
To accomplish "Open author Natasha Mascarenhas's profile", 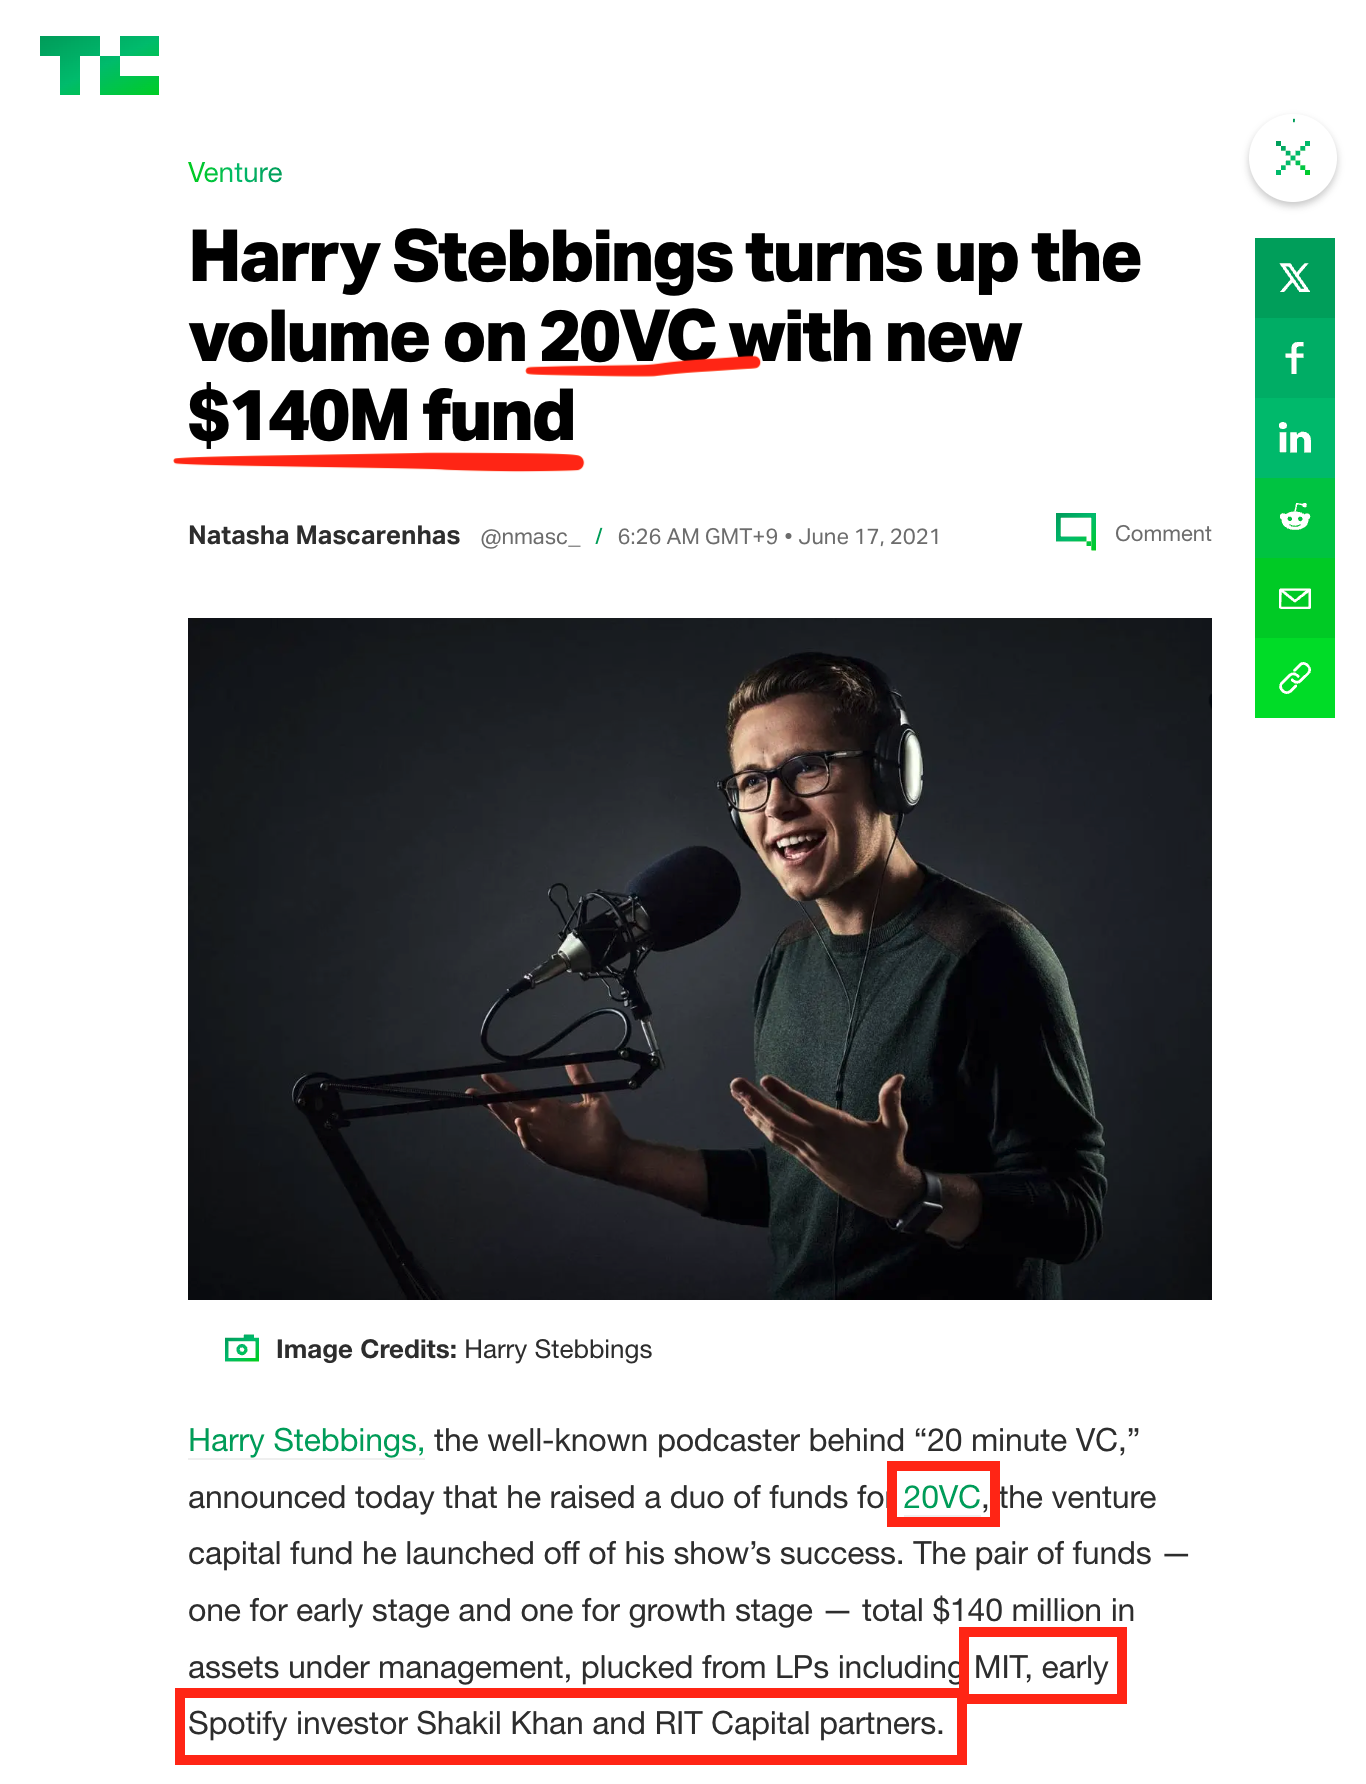I will pos(324,536).
